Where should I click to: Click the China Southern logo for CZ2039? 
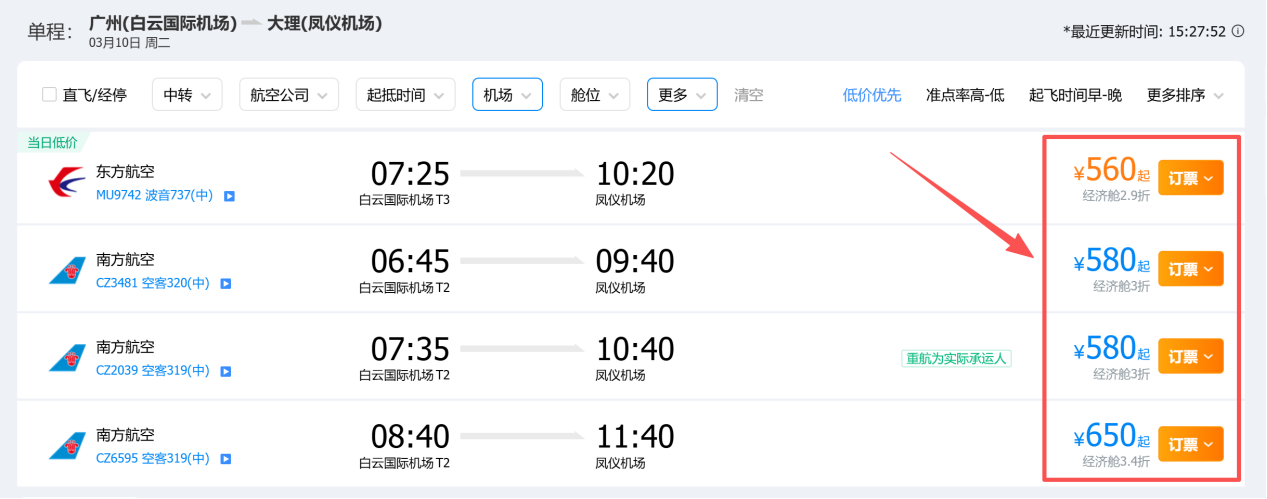(67, 358)
